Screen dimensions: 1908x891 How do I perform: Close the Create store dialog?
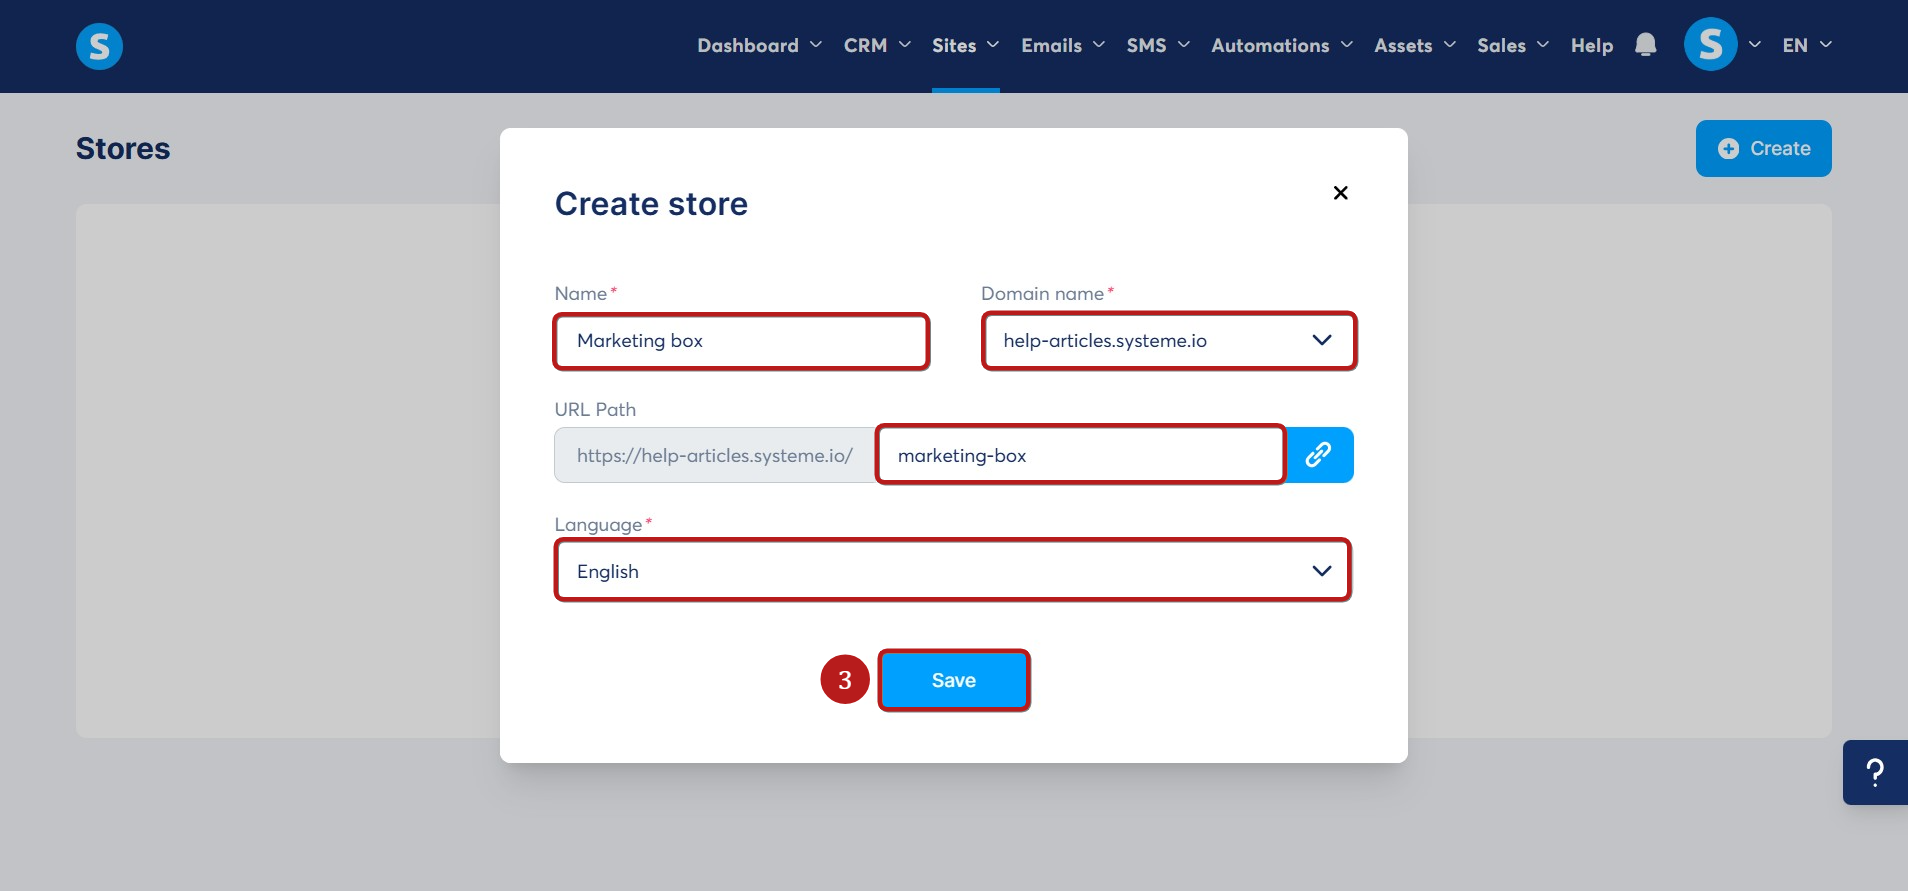point(1341,192)
